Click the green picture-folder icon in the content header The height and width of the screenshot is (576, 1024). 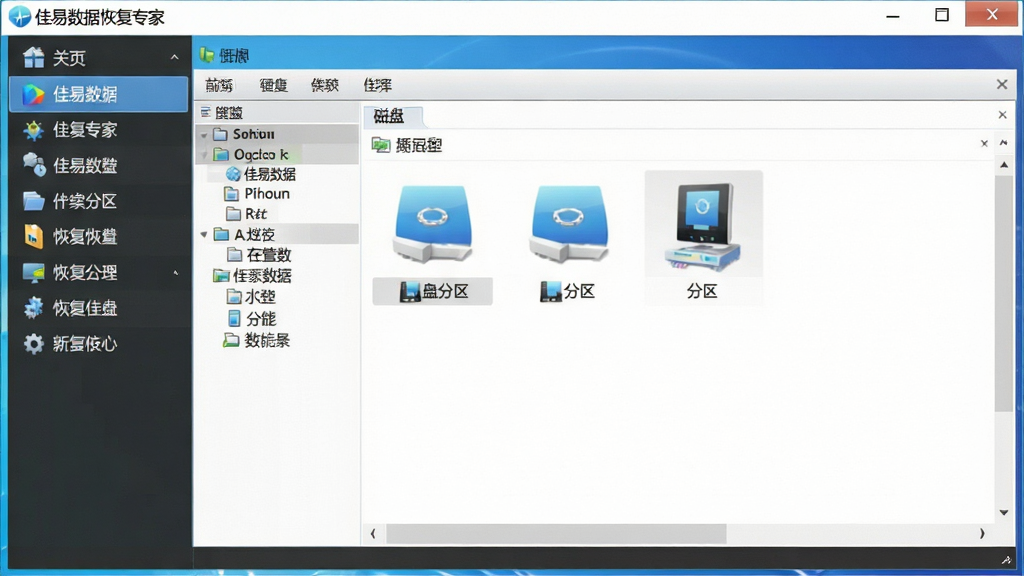[x=381, y=144]
